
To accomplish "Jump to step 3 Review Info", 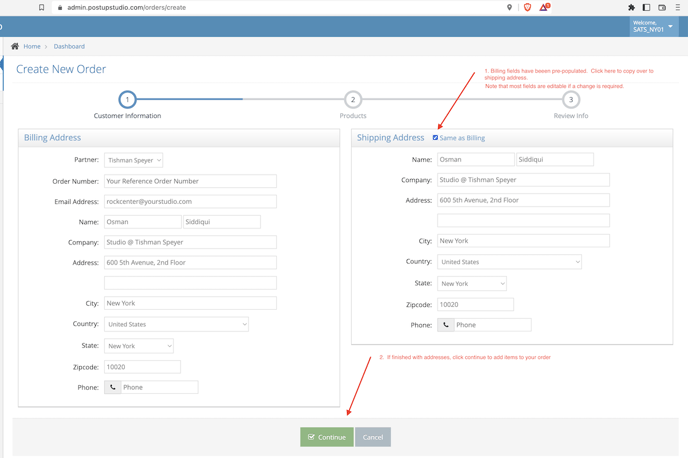I will (x=571, y=100).
